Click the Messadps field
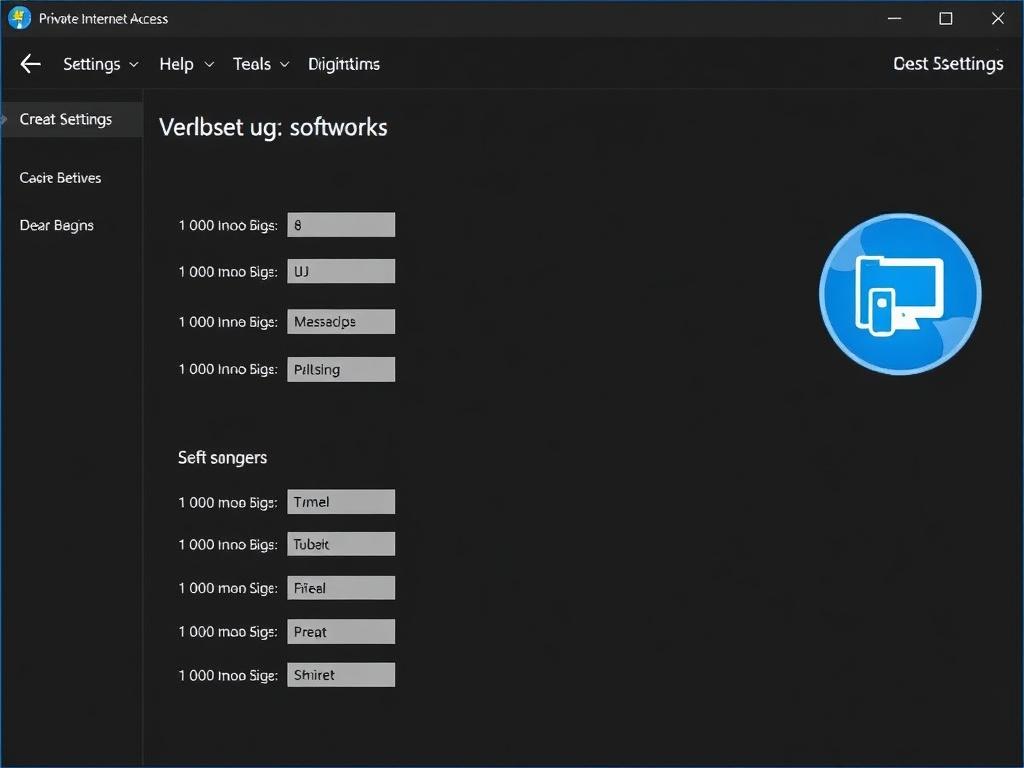Screen dimensions: 1024x768 coord(341,321)
